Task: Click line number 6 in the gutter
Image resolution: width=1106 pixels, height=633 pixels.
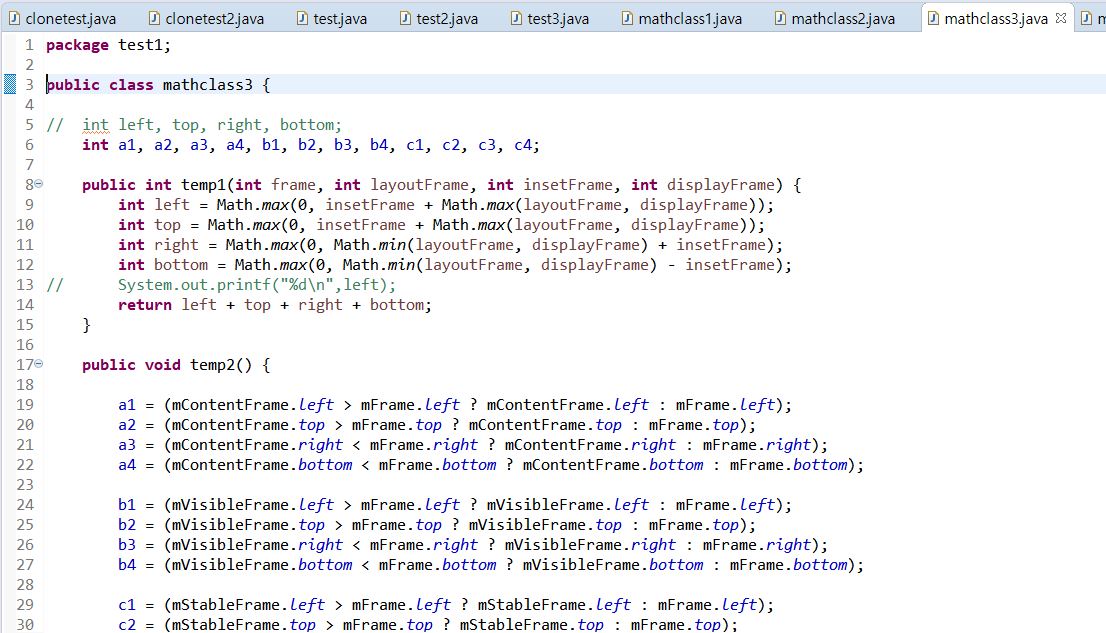Action: pyautogui.click(x=29, y=145)
